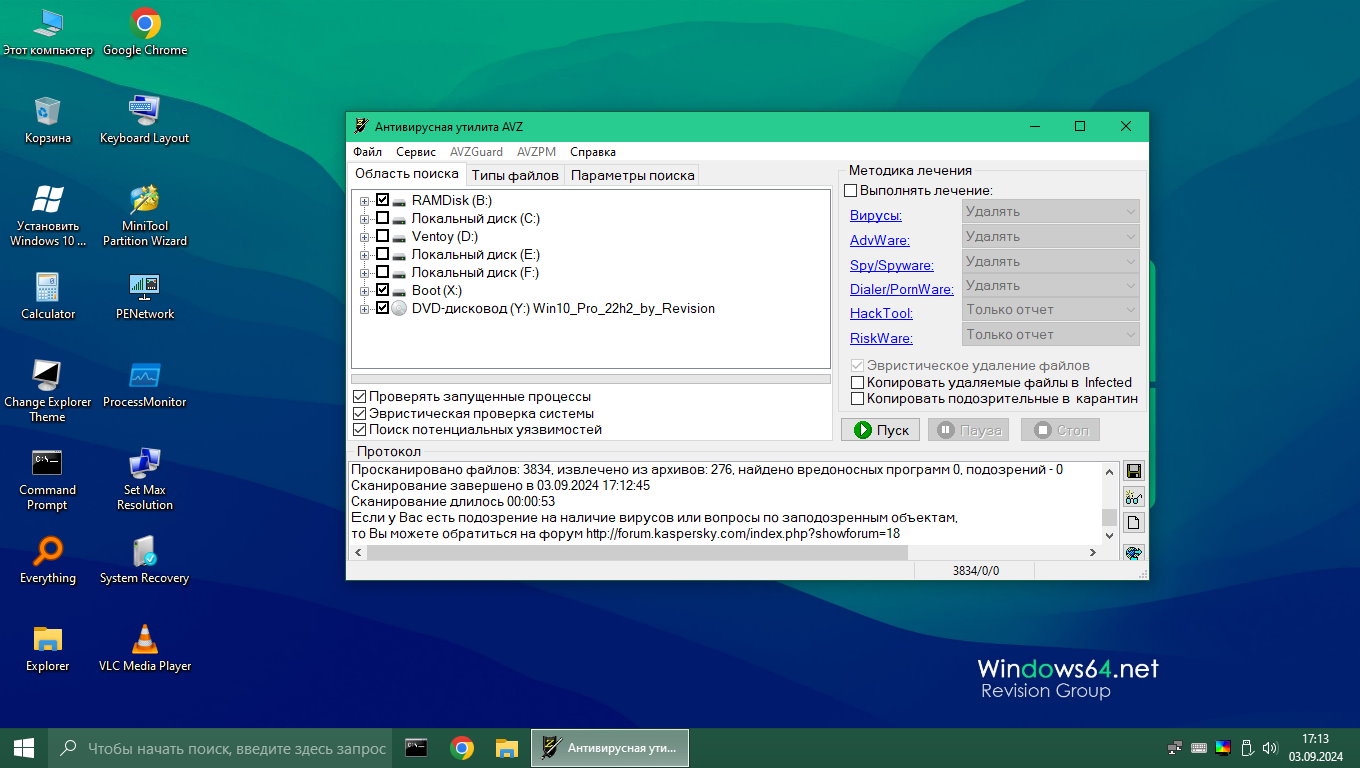Image resolution: width=1360 pixels, height=768 pixels.
Task: Launch Google Chrome from the taskbar
Action: pos(462,748)
